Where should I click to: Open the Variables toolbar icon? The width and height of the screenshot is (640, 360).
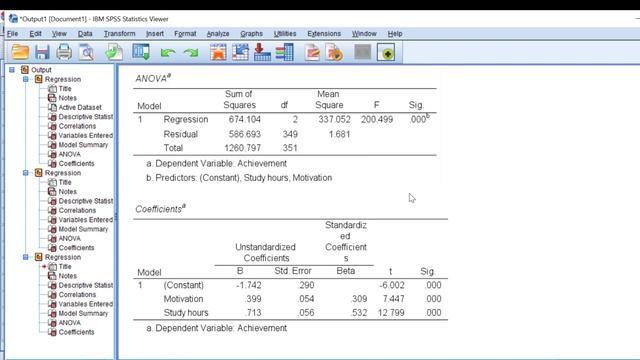click(x=284, y=52)
